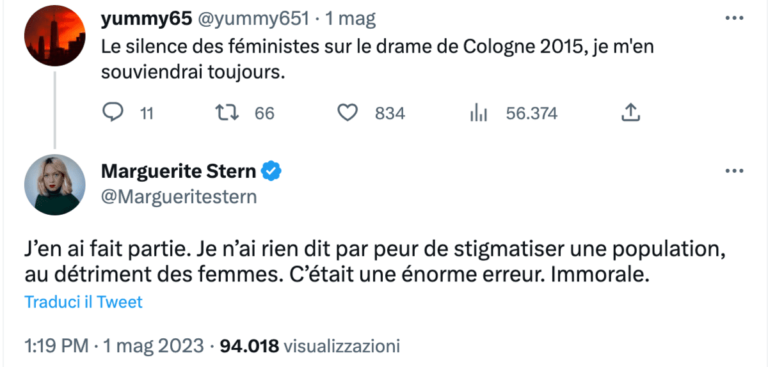
Task: Click Traduci il Tweet link
Action: point(83,302)
